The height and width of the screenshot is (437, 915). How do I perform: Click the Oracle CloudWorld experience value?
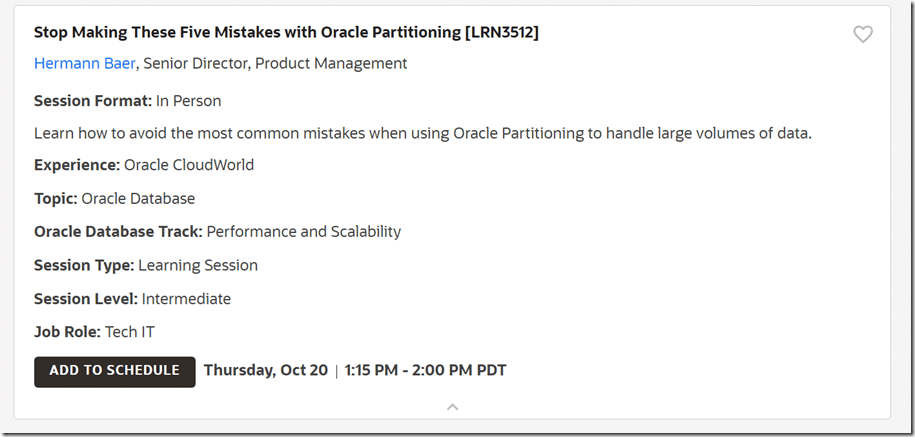pyautogui.click(x=189, y=166)
